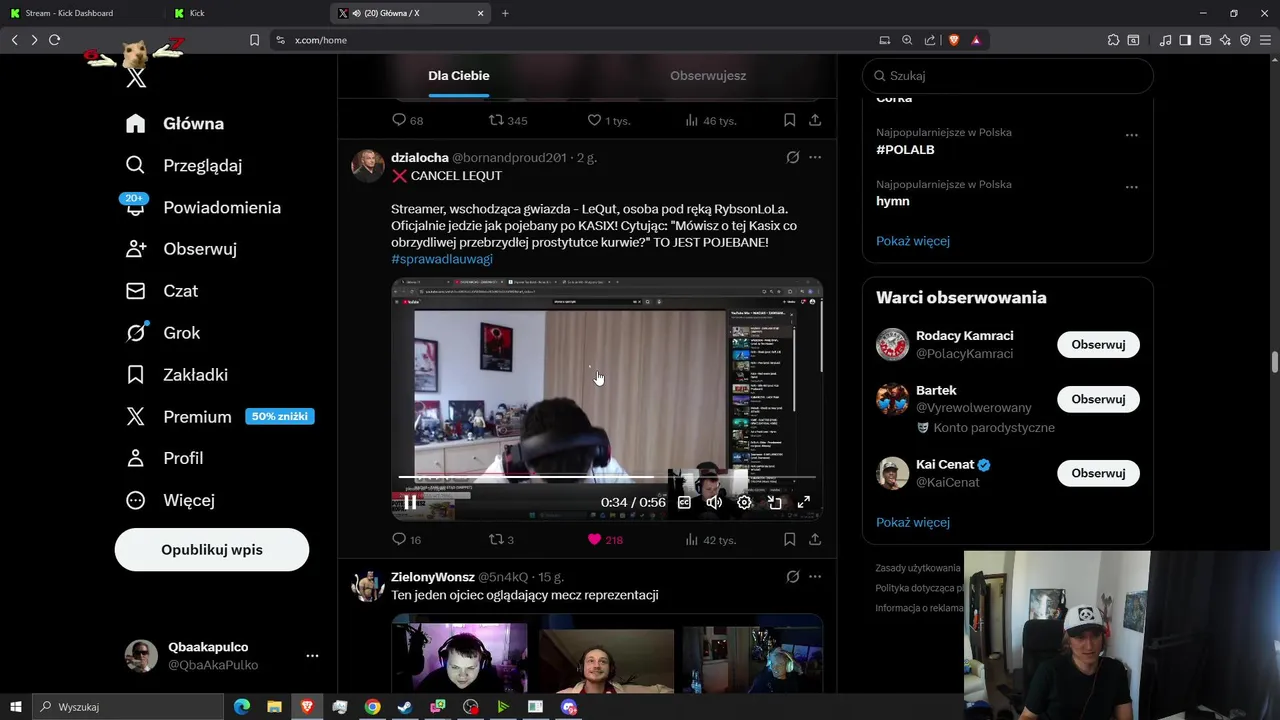Follow Rodacy Kamraci via Obserwuj button
This screenshot has height=720, width=1280.
pos(1098,345)
